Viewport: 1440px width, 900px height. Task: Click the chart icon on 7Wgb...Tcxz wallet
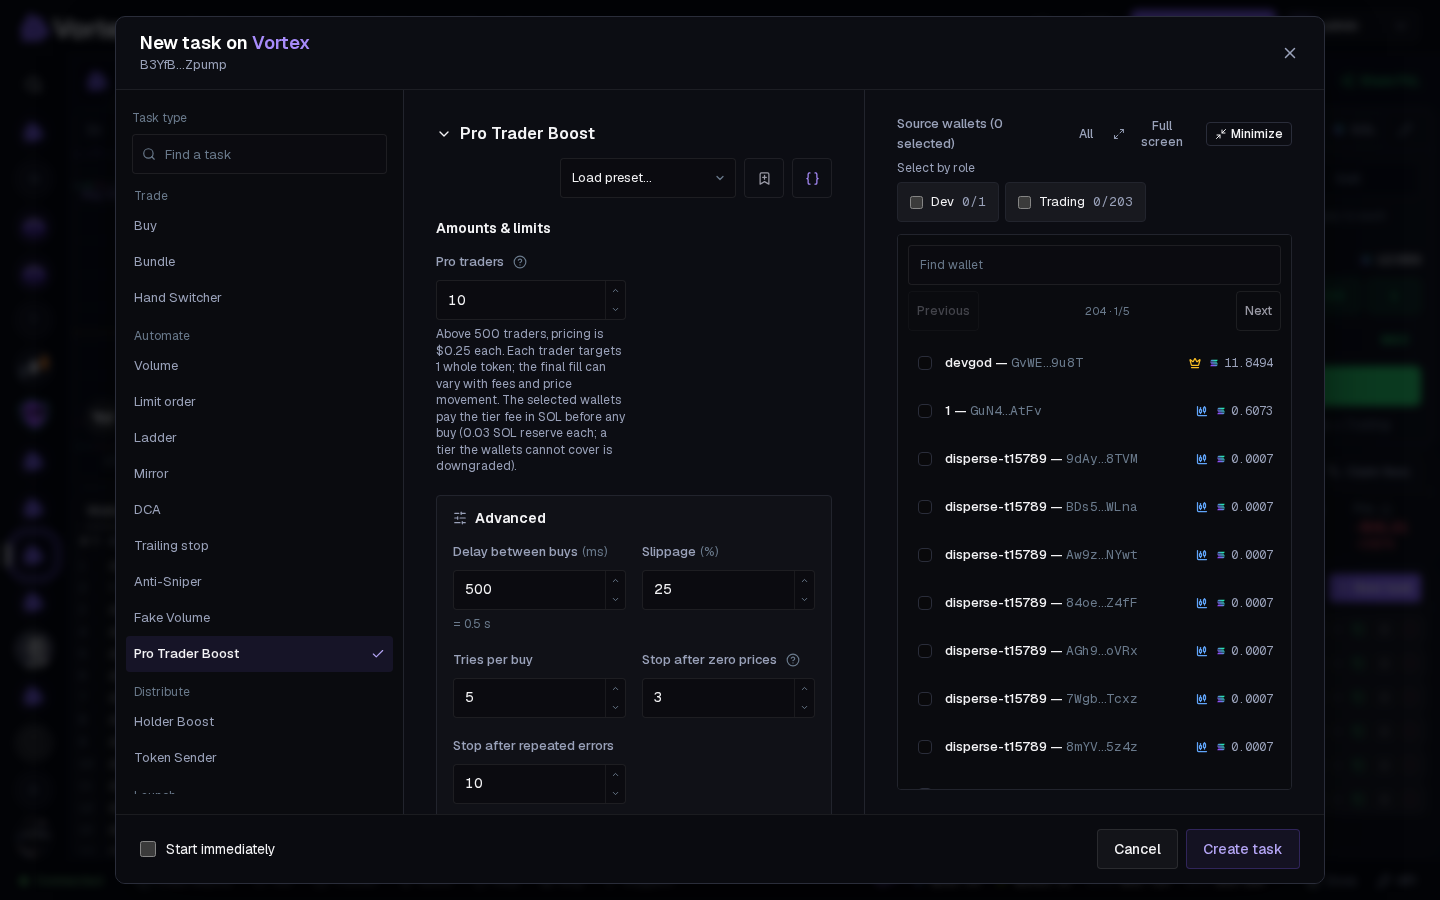click(1202, 699)
